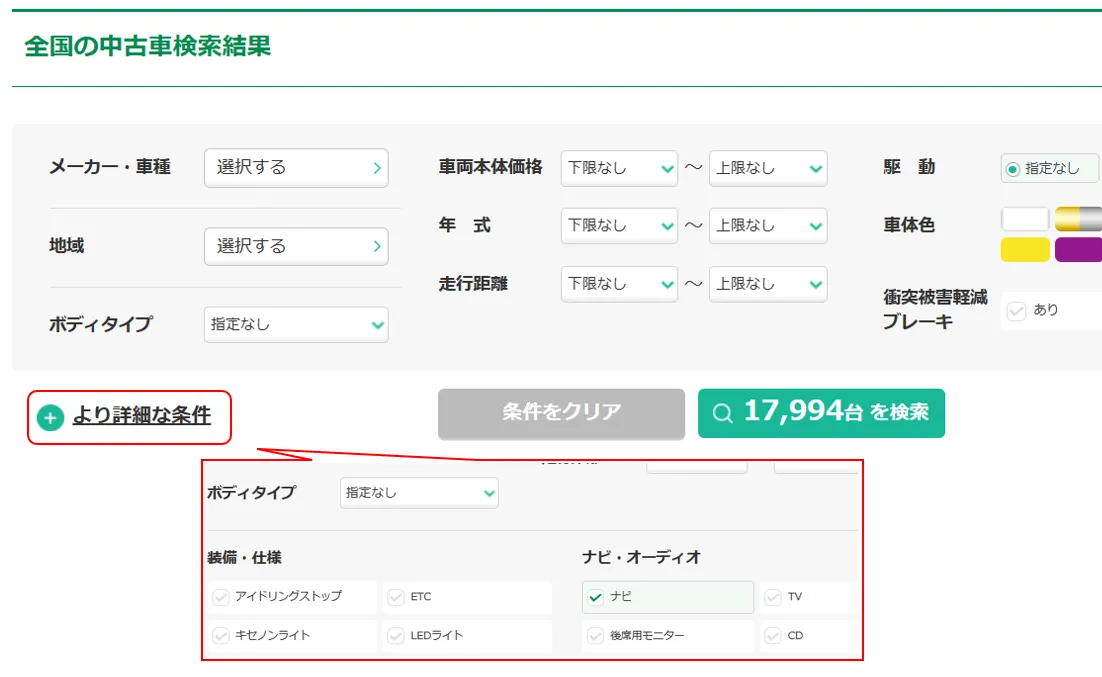This screenshot has height=677, width=1102.
Task: Click the magnifier icon on search button
Action: point(722,413)
